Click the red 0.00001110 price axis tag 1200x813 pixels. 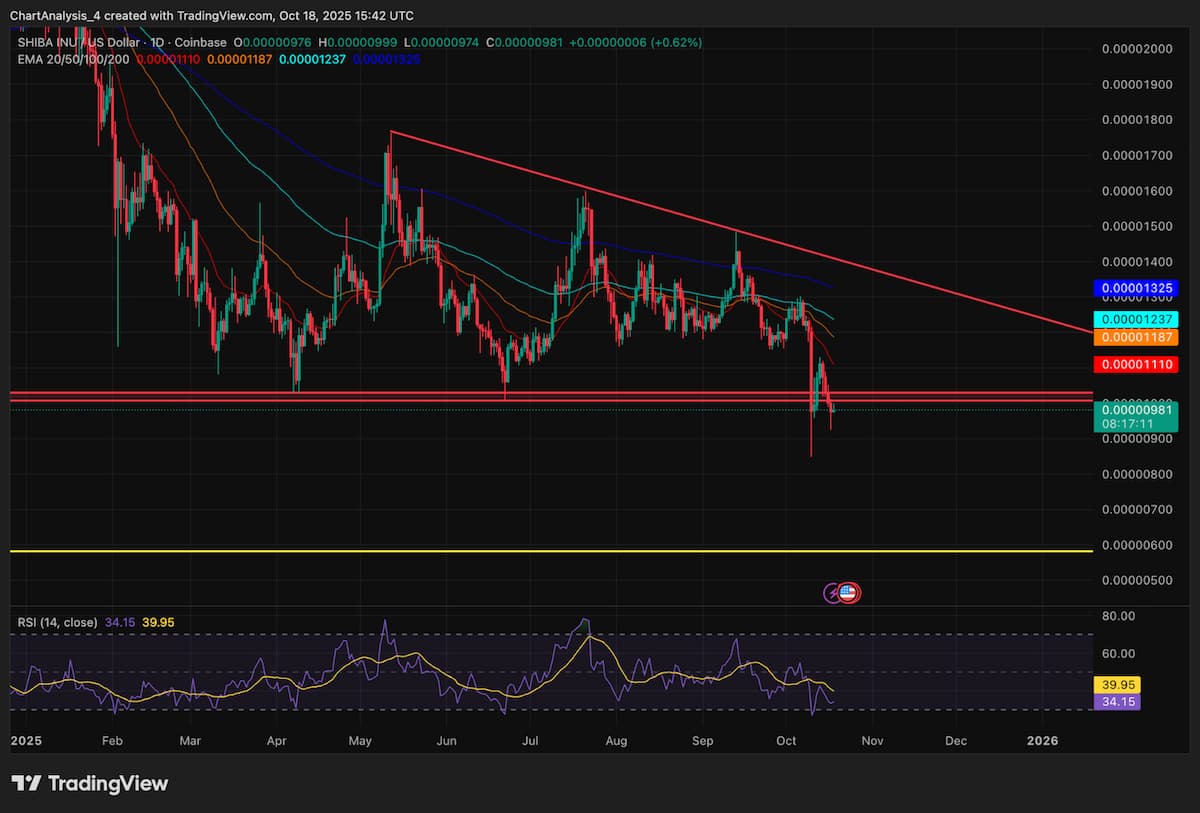coord(1135,366)
